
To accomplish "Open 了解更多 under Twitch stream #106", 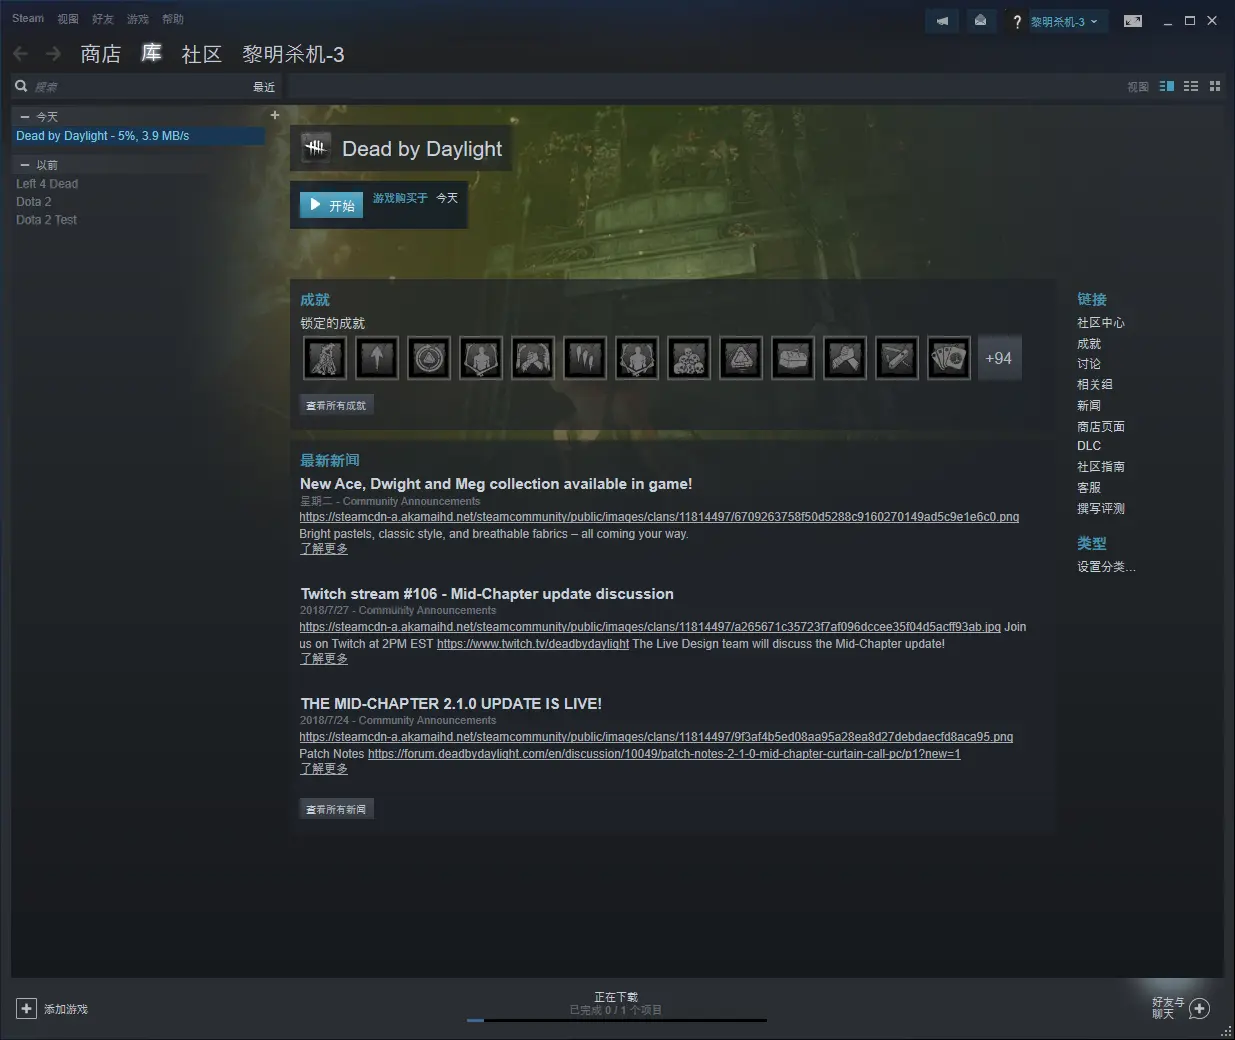I will (x=324, y=659).
